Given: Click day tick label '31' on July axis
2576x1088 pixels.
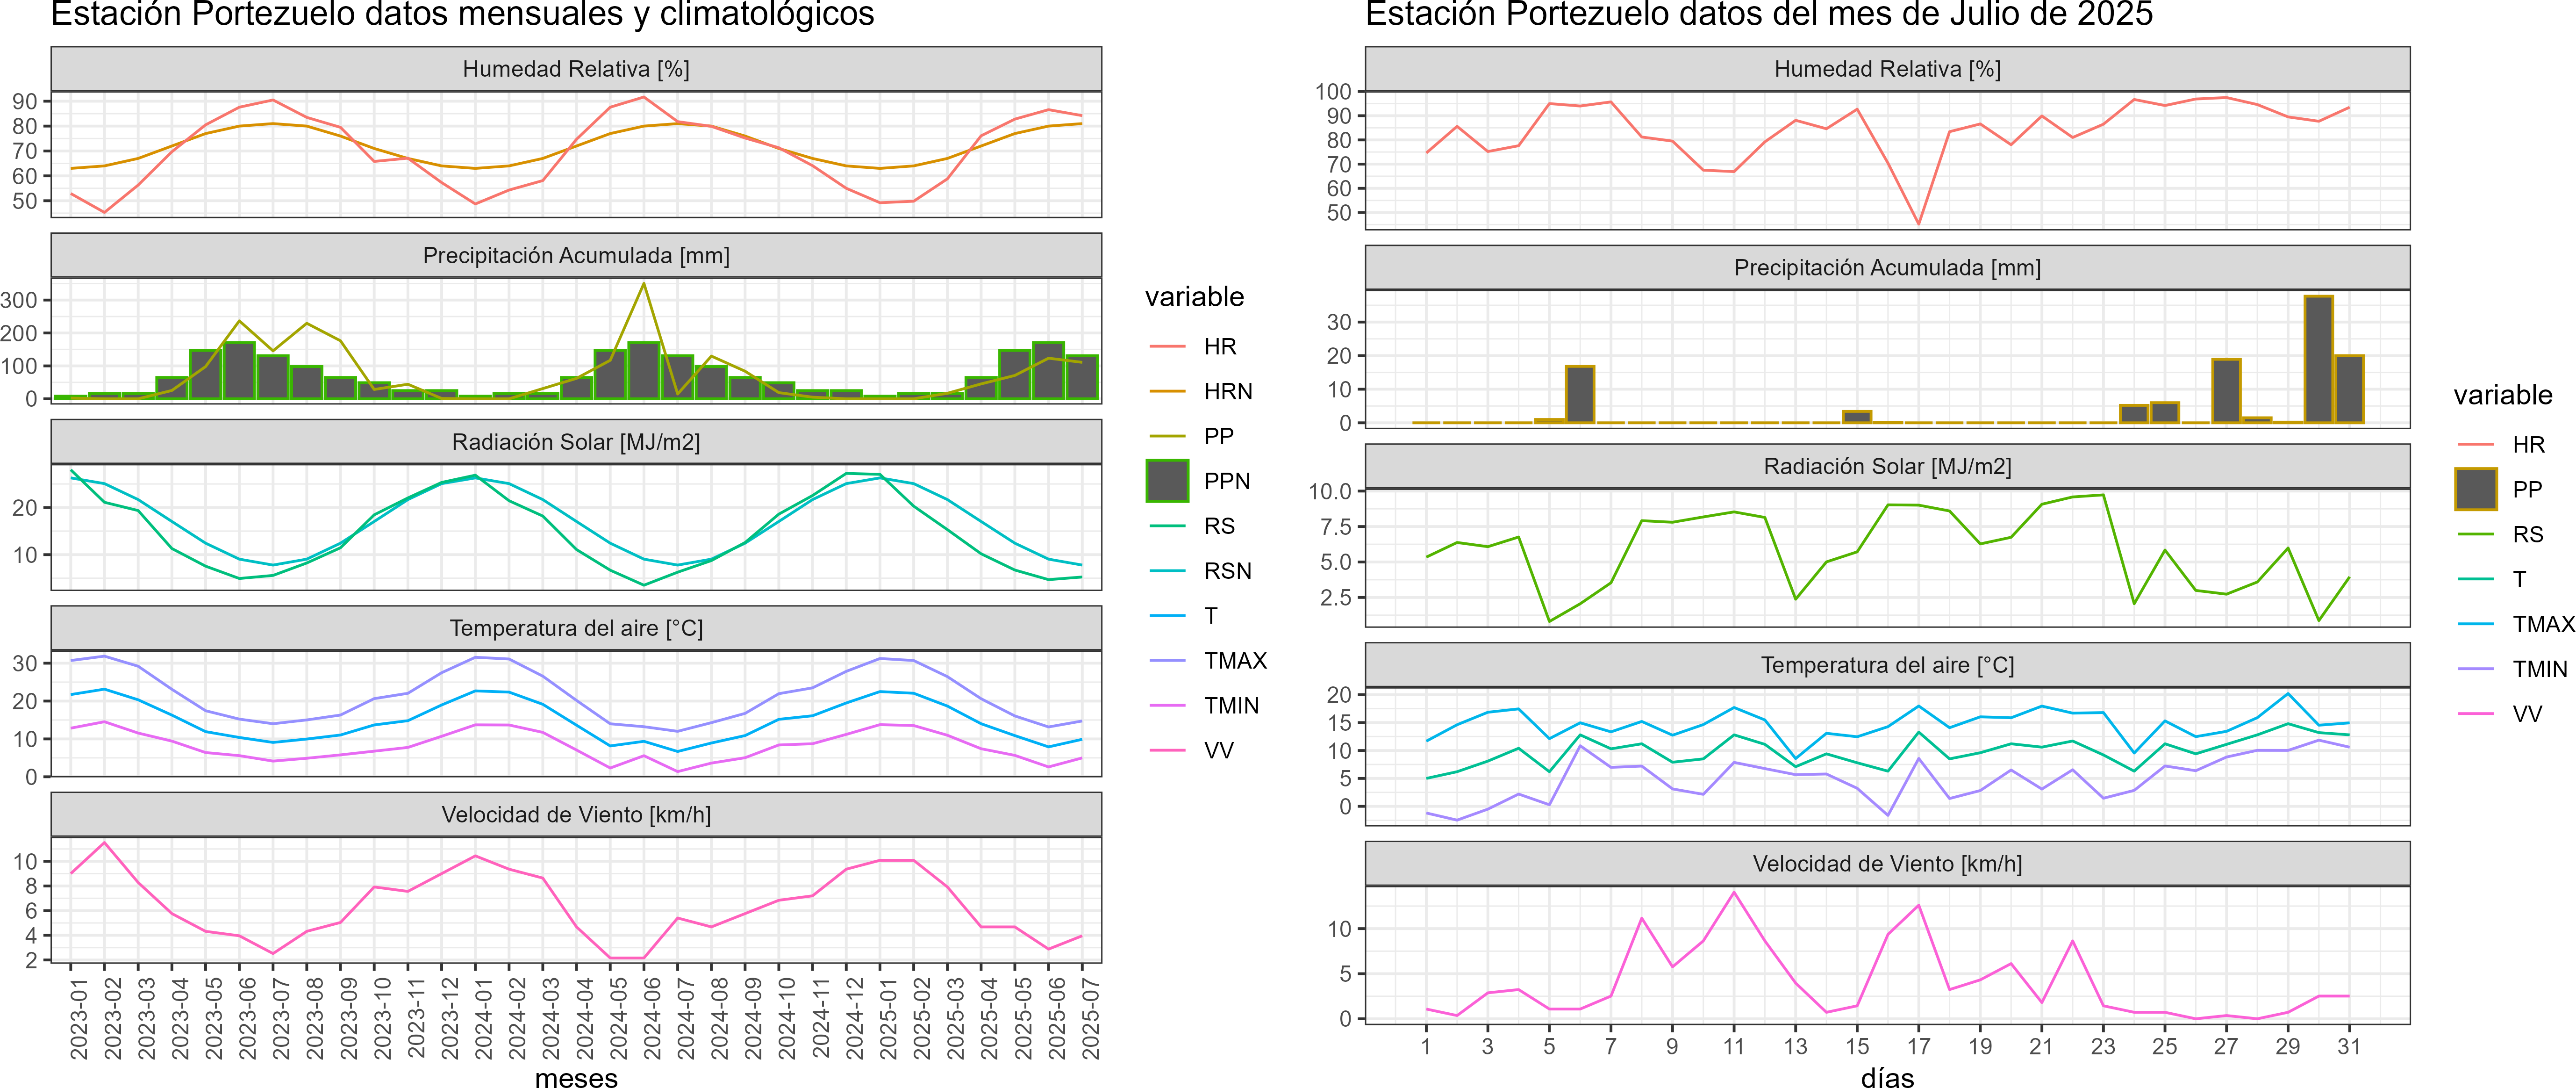Looking at the screenshot, I should tap(2349, 1046).
